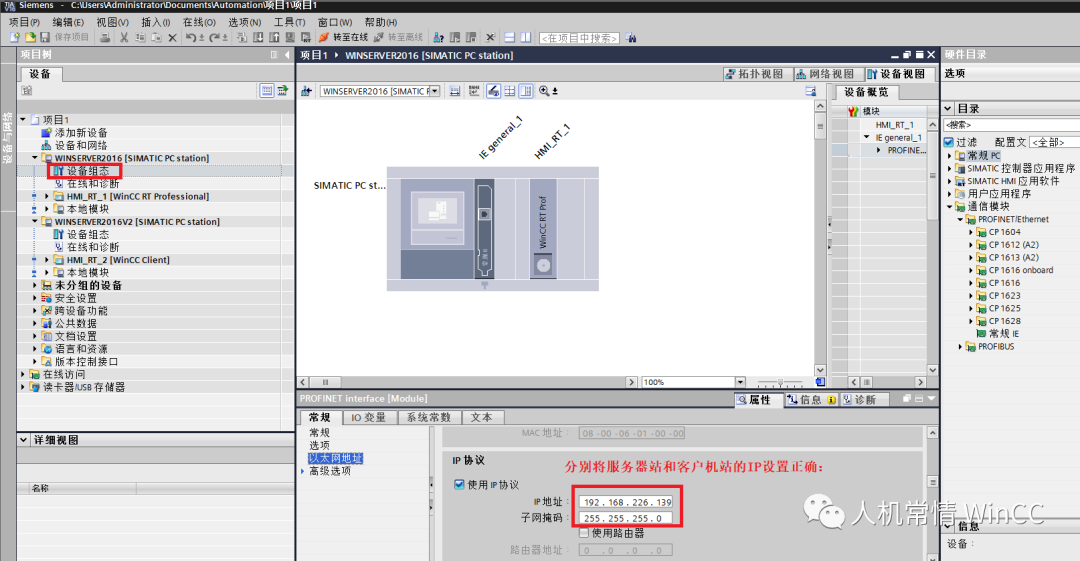1080x561 pixels.
Task: Click the new project icon in toolbar
Action: click(14, 37)
